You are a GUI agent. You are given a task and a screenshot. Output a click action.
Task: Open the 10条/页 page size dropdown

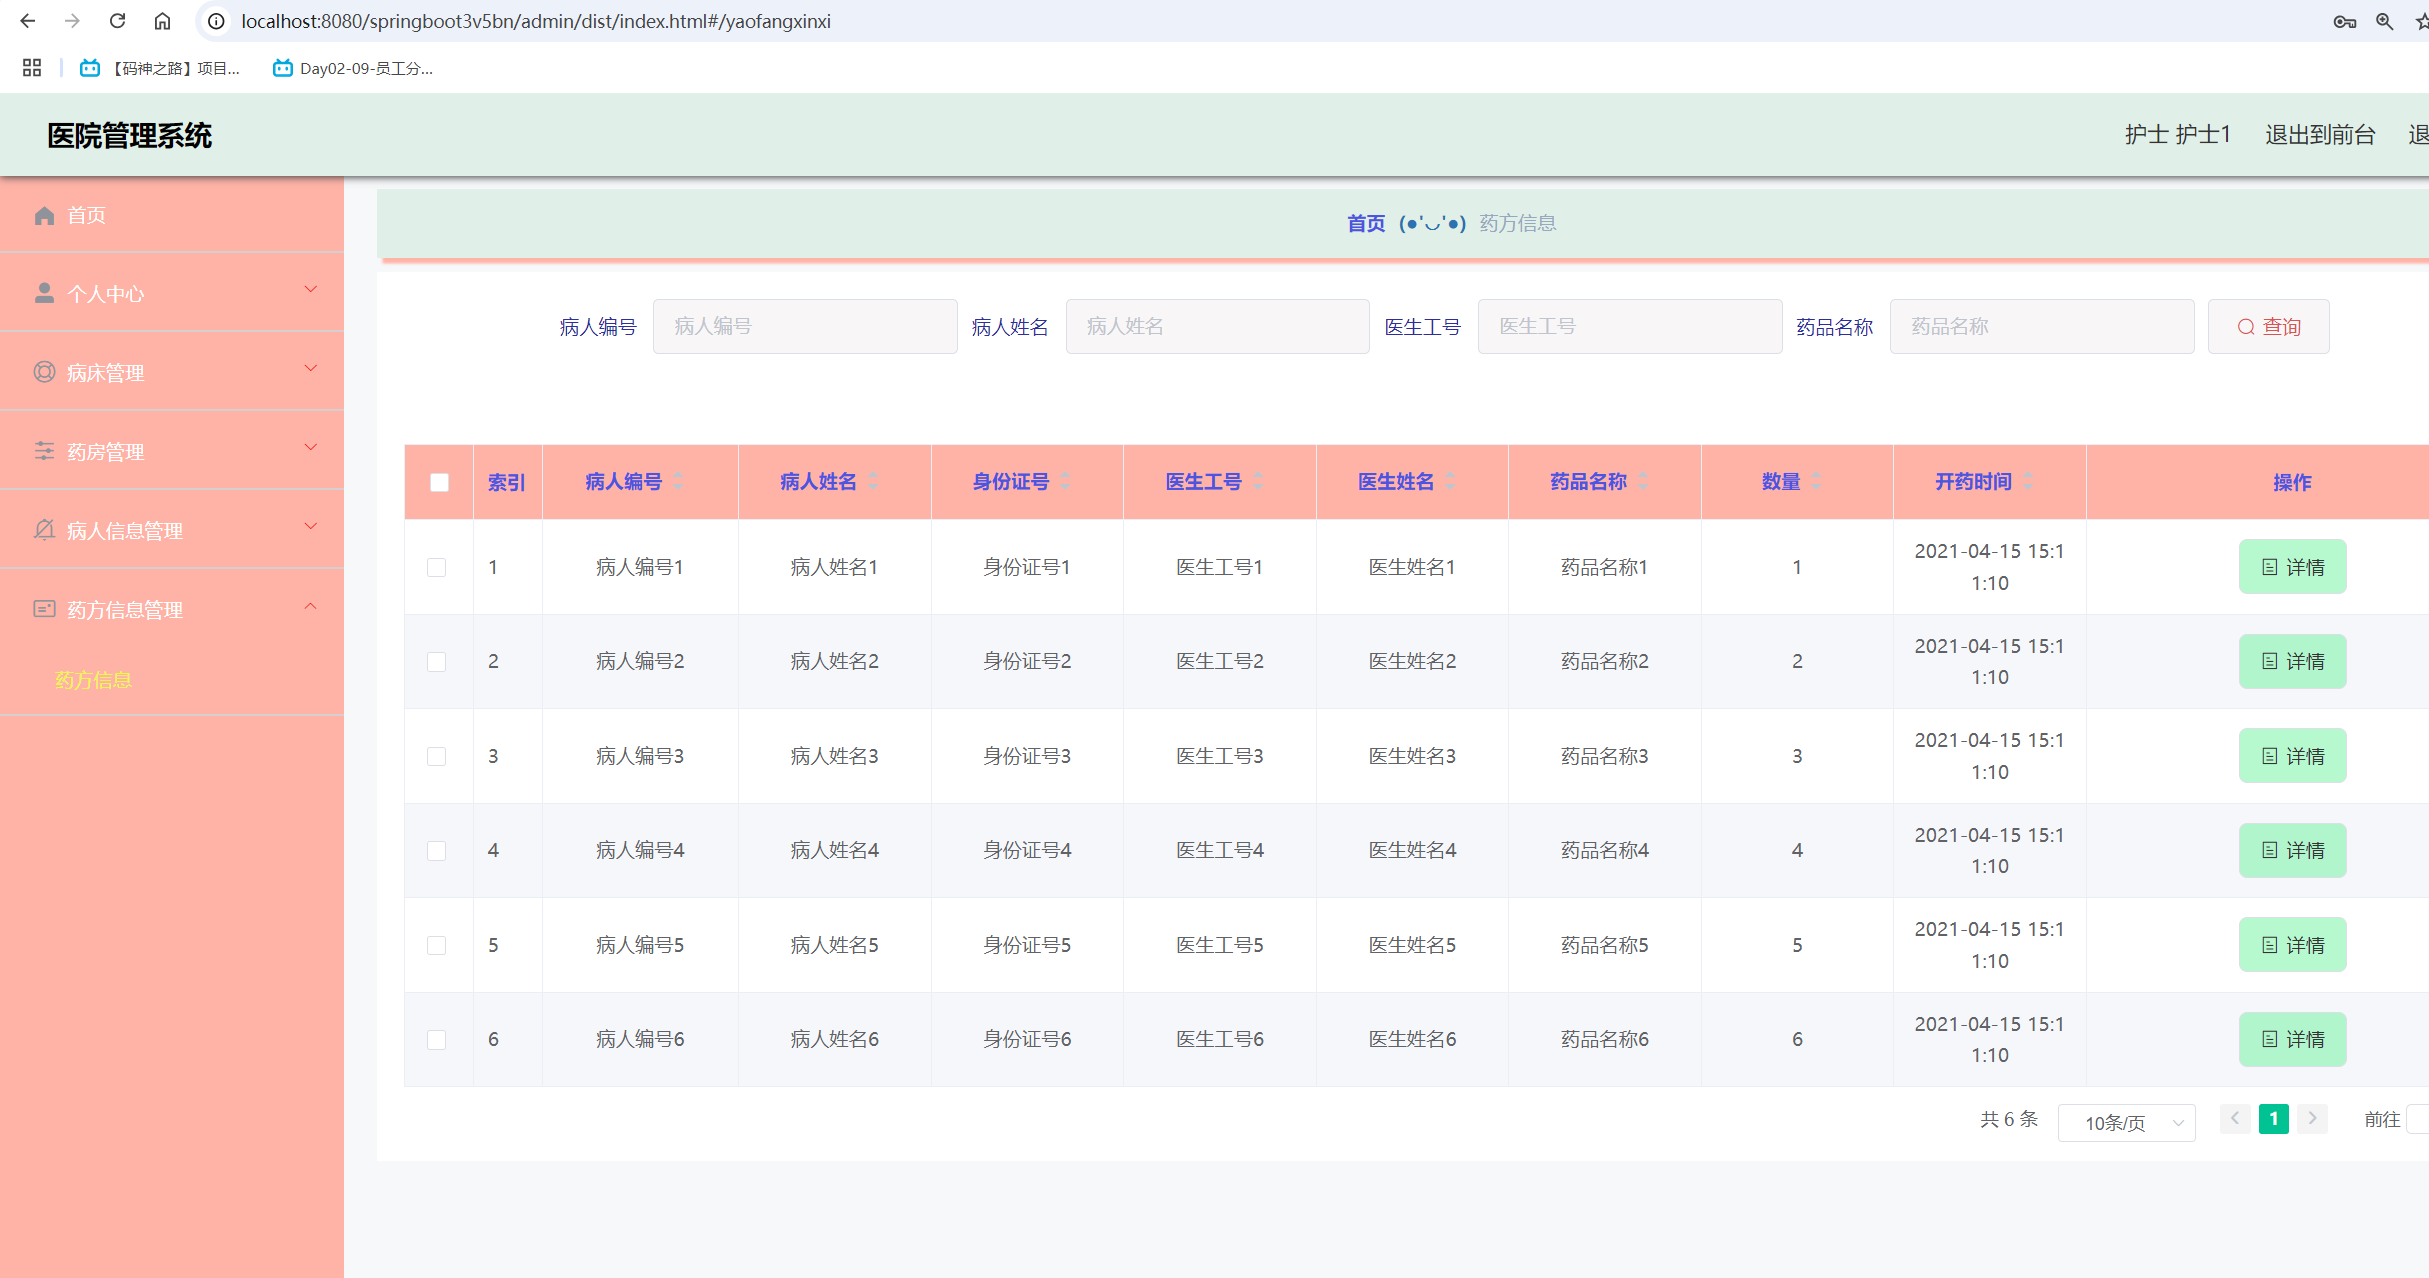pyautogui.click(x=2126, y=1122)
